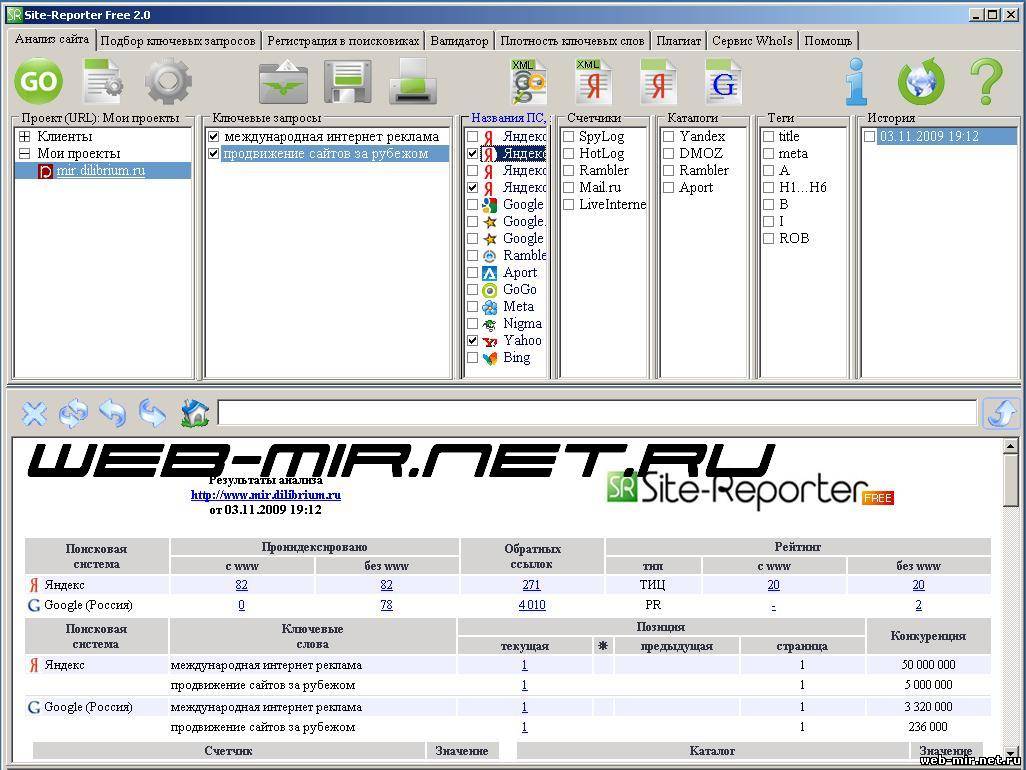Save report with the floppy disk icon

coord(347,82)
